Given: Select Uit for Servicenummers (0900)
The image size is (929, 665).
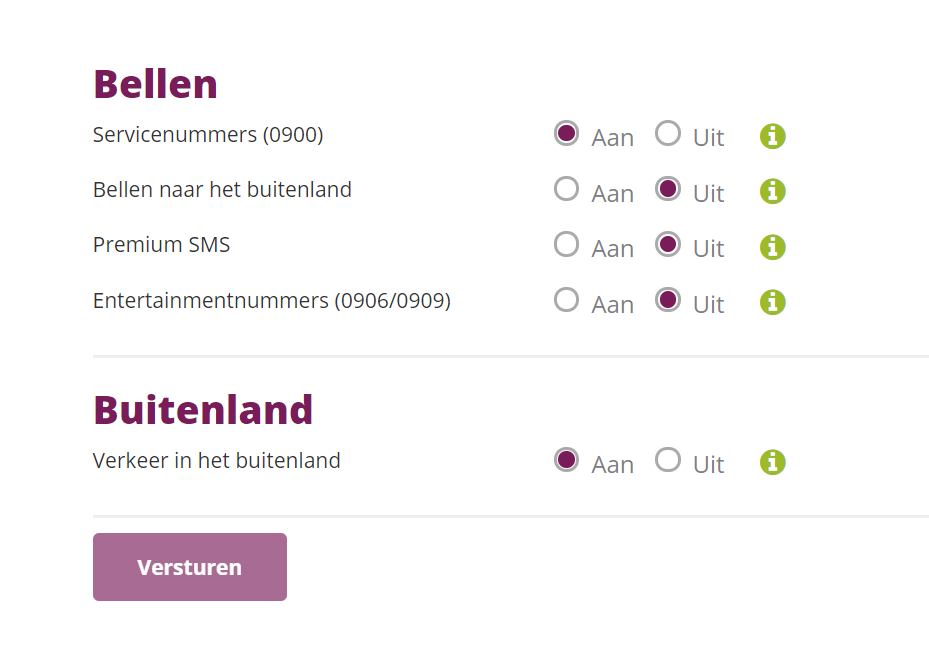Looking at the screenshot, I should coord(668,134).
